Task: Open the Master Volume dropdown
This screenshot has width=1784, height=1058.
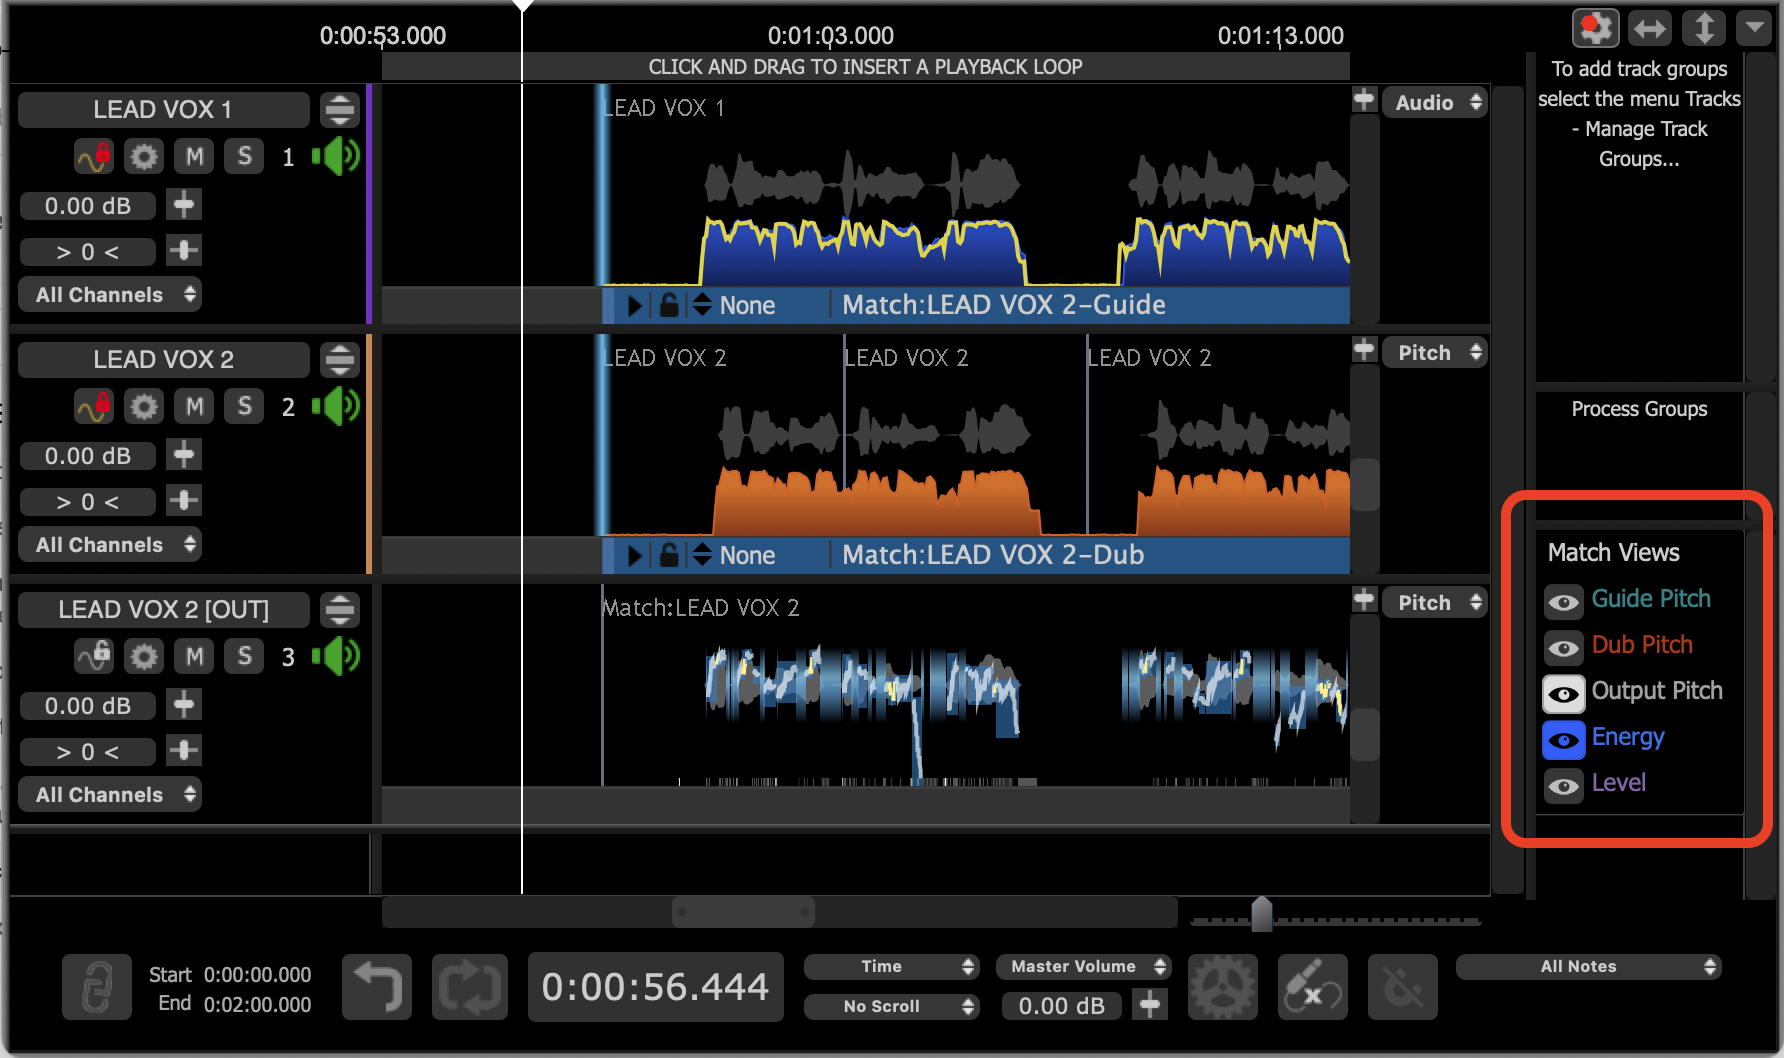Action: (1083, 966)
